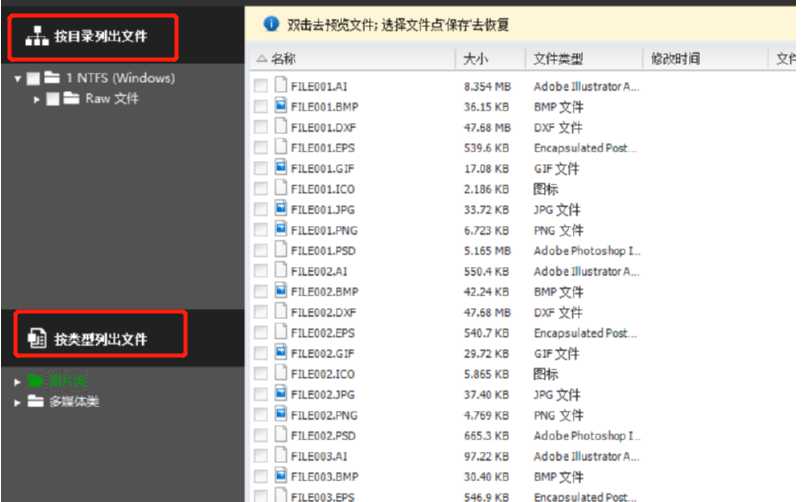Enable the 1 NTFS (Windows) tree checkbox
Viewport: 809px width, 502px height.
point(34,78)
